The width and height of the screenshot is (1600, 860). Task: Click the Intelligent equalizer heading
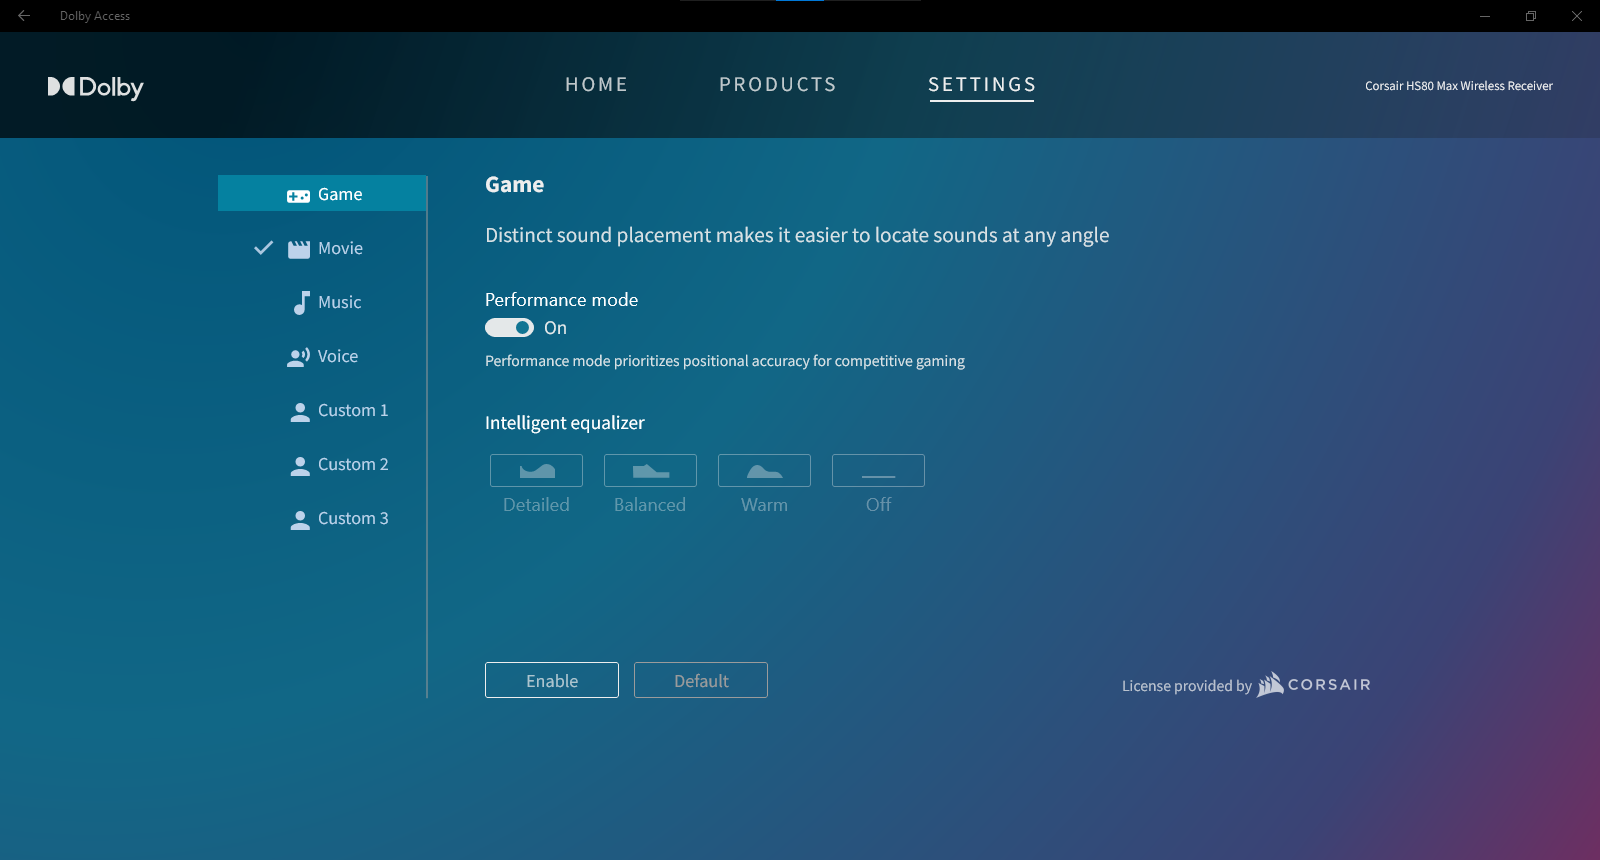tap(565, 423)
